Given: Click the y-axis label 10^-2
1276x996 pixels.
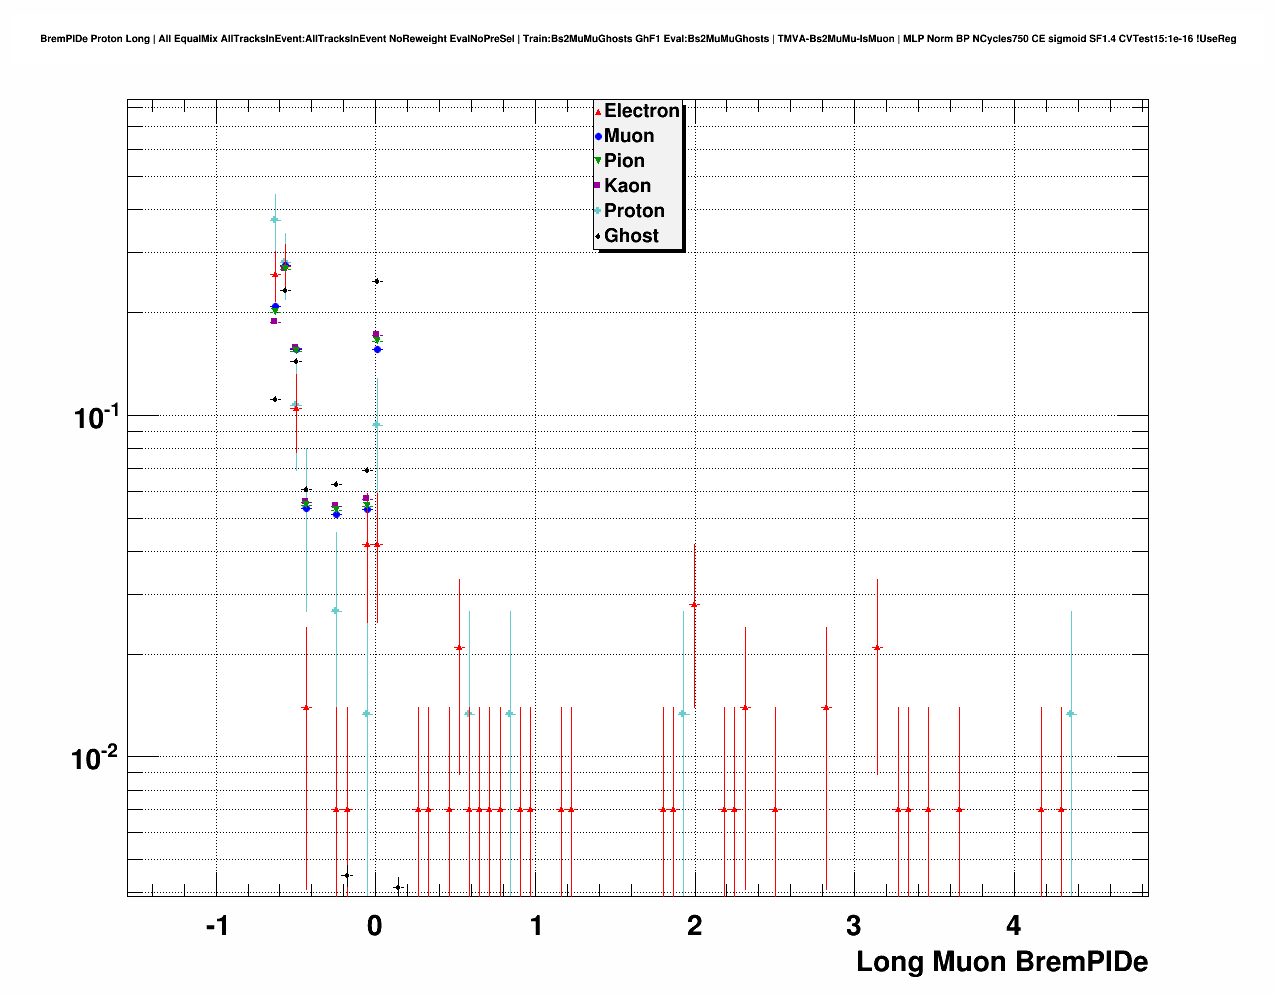Looking at the screenshot, I should [x=96, y=758].
